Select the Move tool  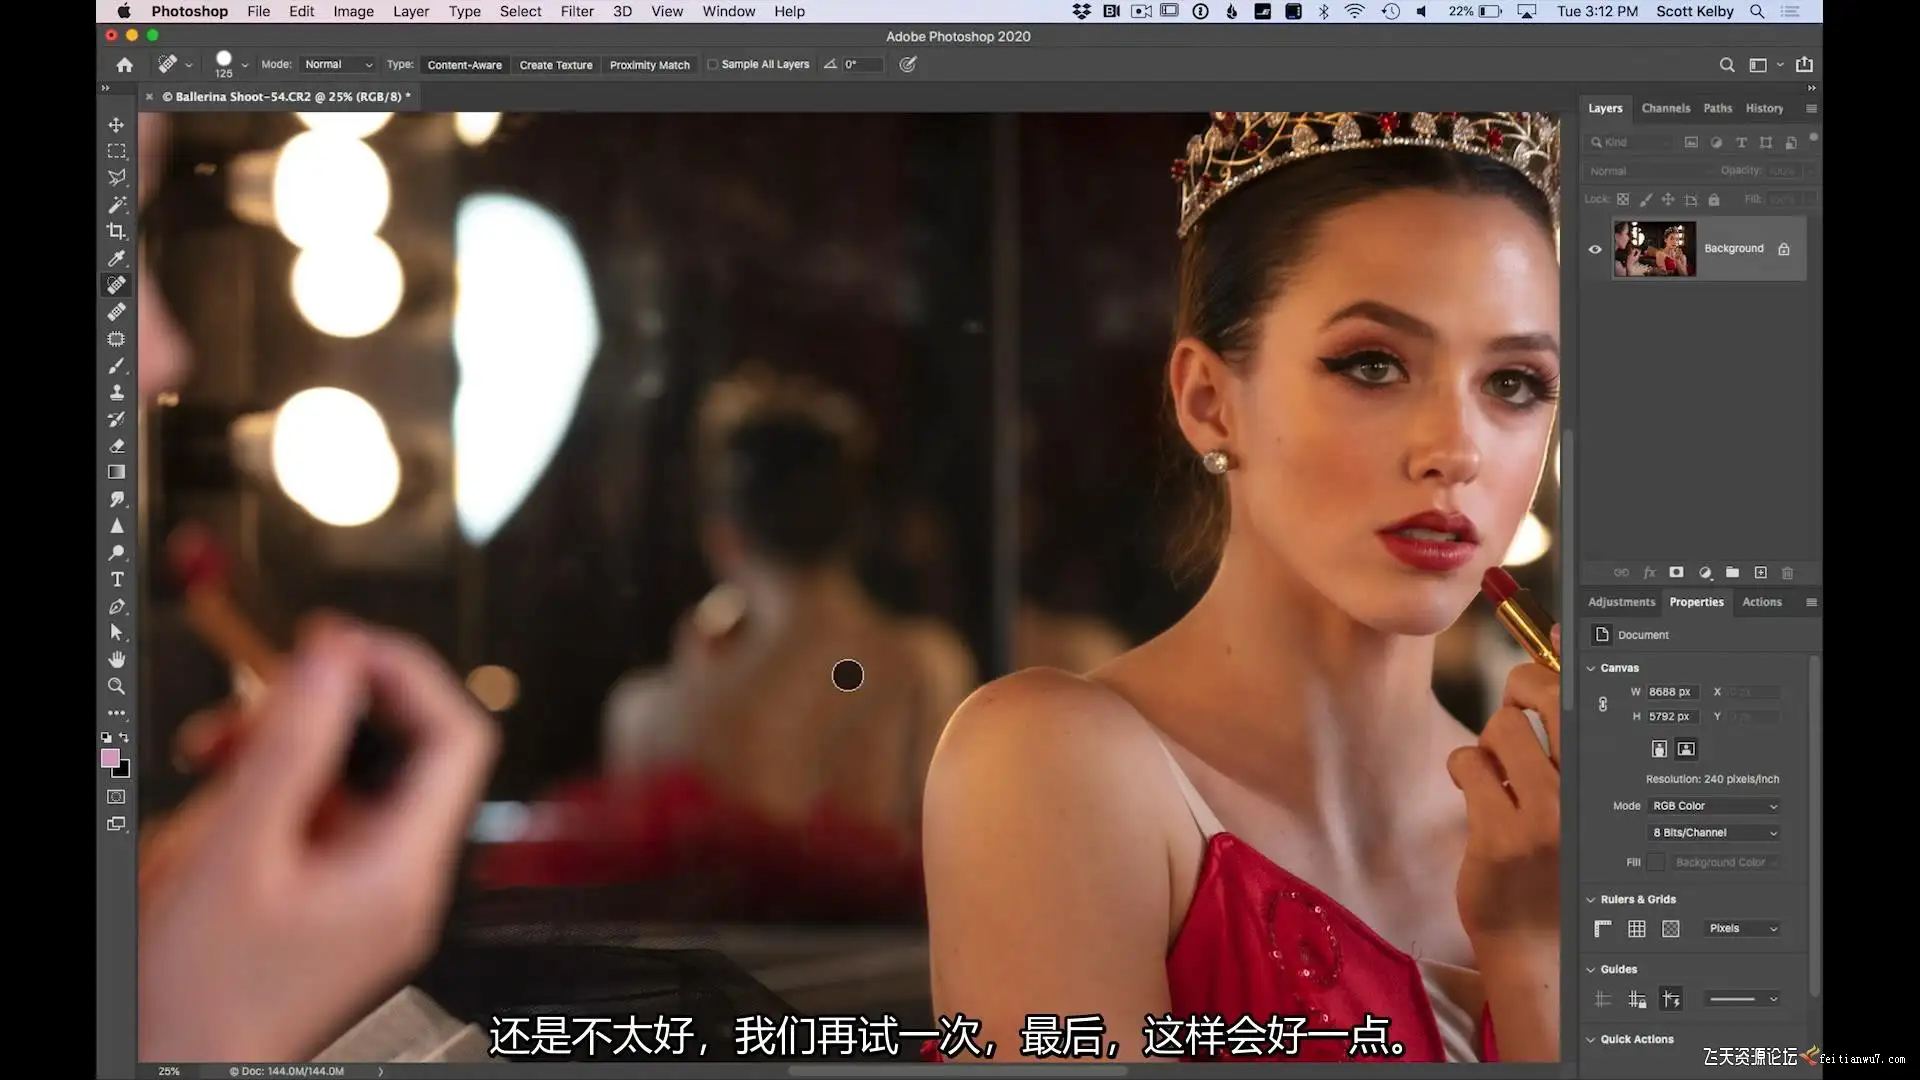(x=117, y=125)
